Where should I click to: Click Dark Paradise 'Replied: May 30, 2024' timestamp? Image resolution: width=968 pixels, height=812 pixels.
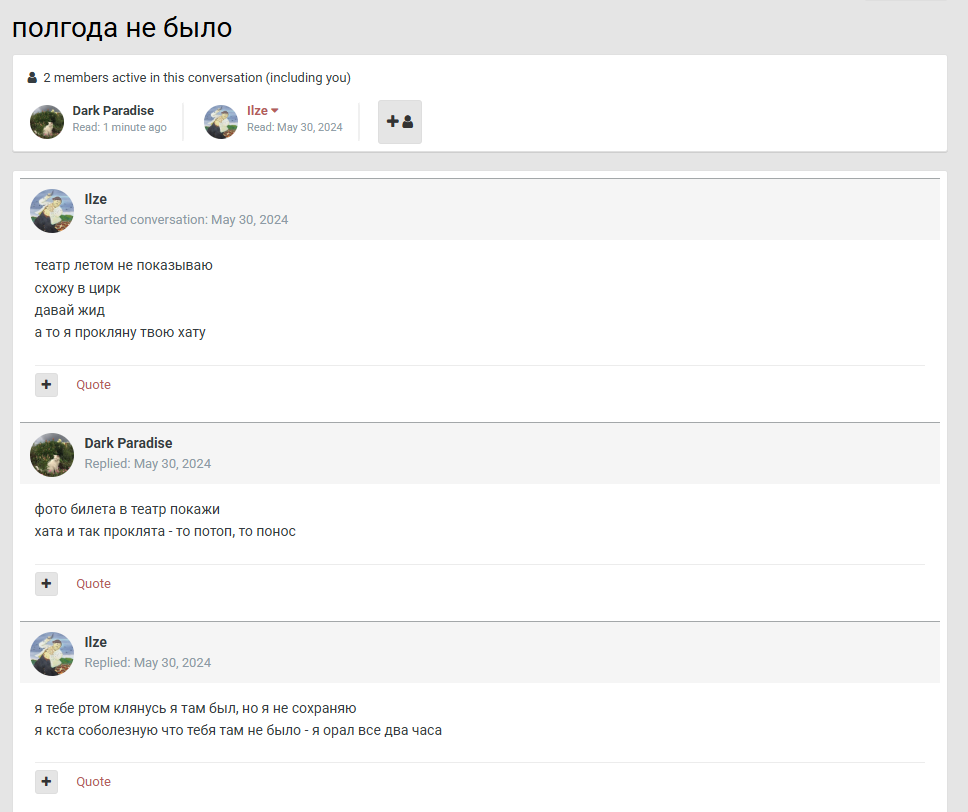point(147,464)
